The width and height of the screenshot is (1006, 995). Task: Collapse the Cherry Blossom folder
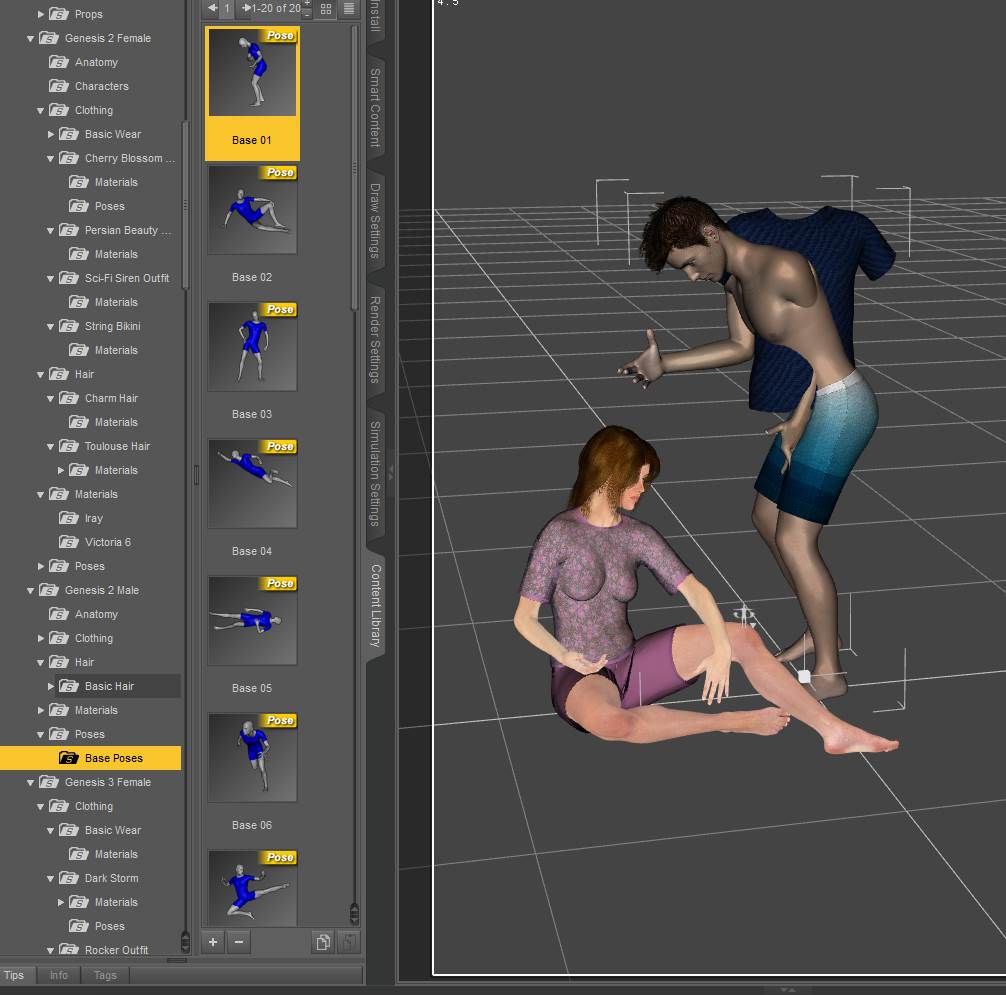(50, 158)
